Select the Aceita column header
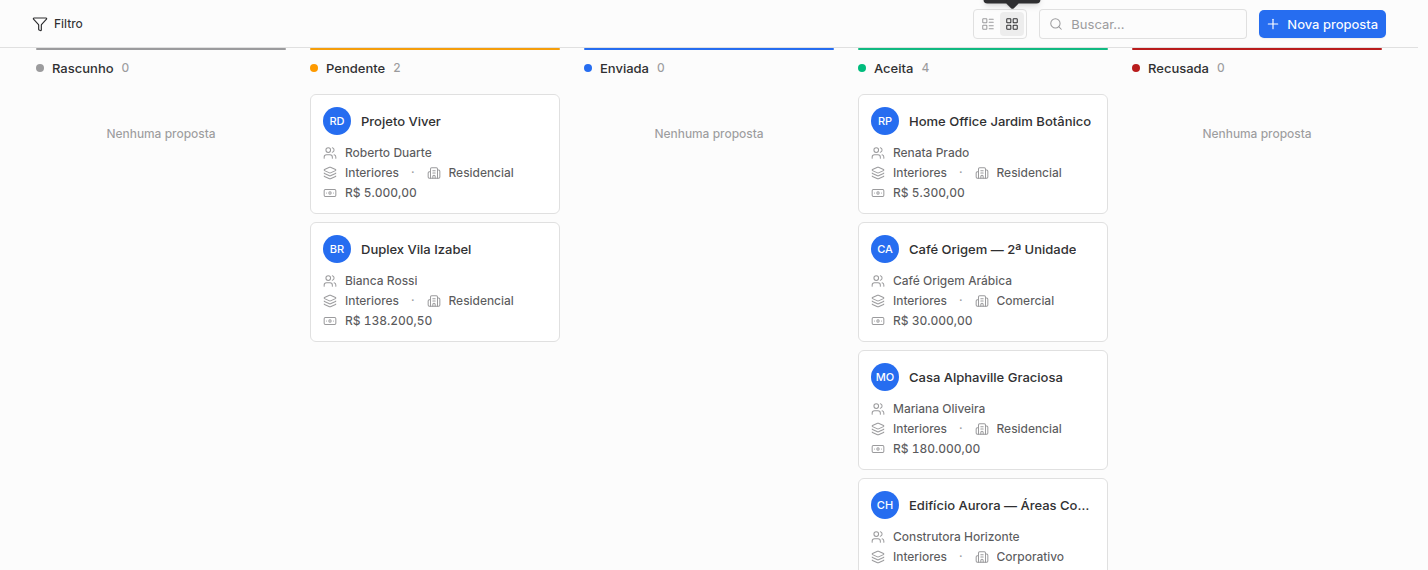 [893, 68]
